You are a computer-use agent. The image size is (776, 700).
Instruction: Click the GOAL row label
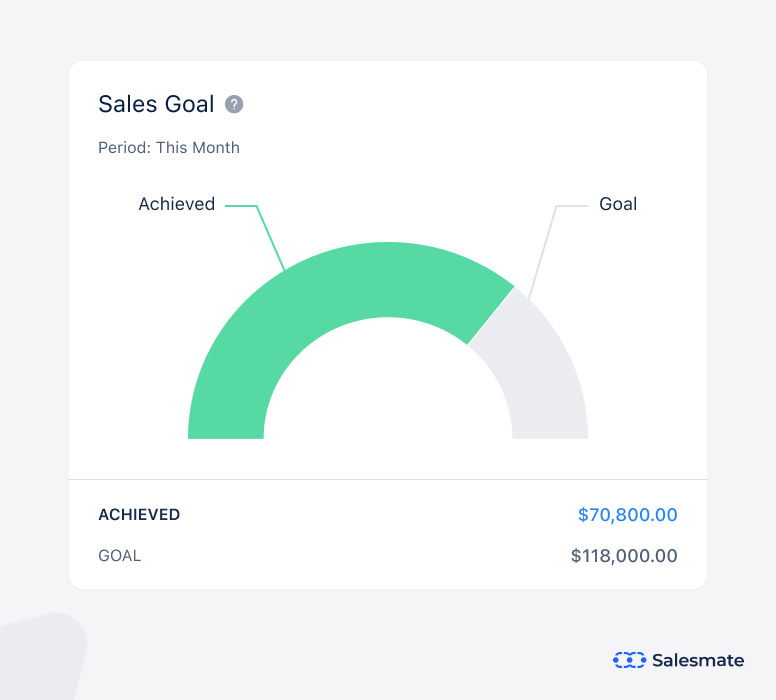point(120,555)
